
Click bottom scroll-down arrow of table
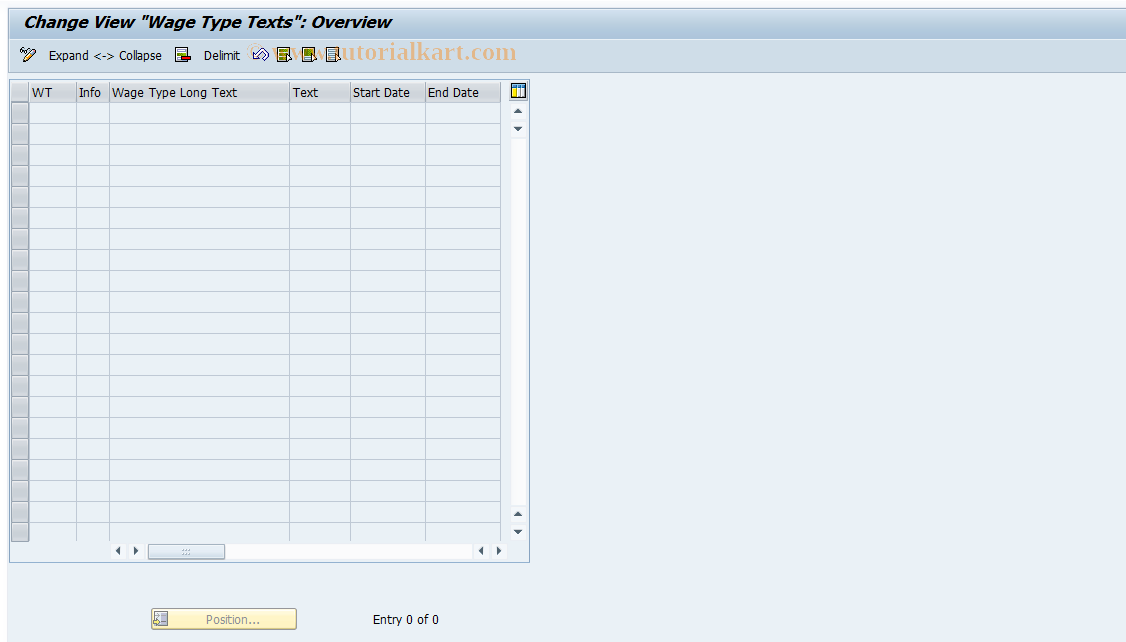[x=518, y=532]
